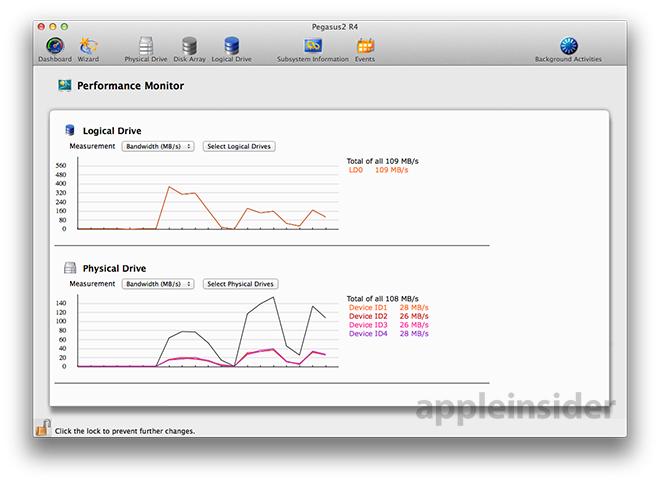Close the Pegasus2 R4 window
Image resolution: width=660 pixels, height=483 pixels.
[x=41, y=27]
